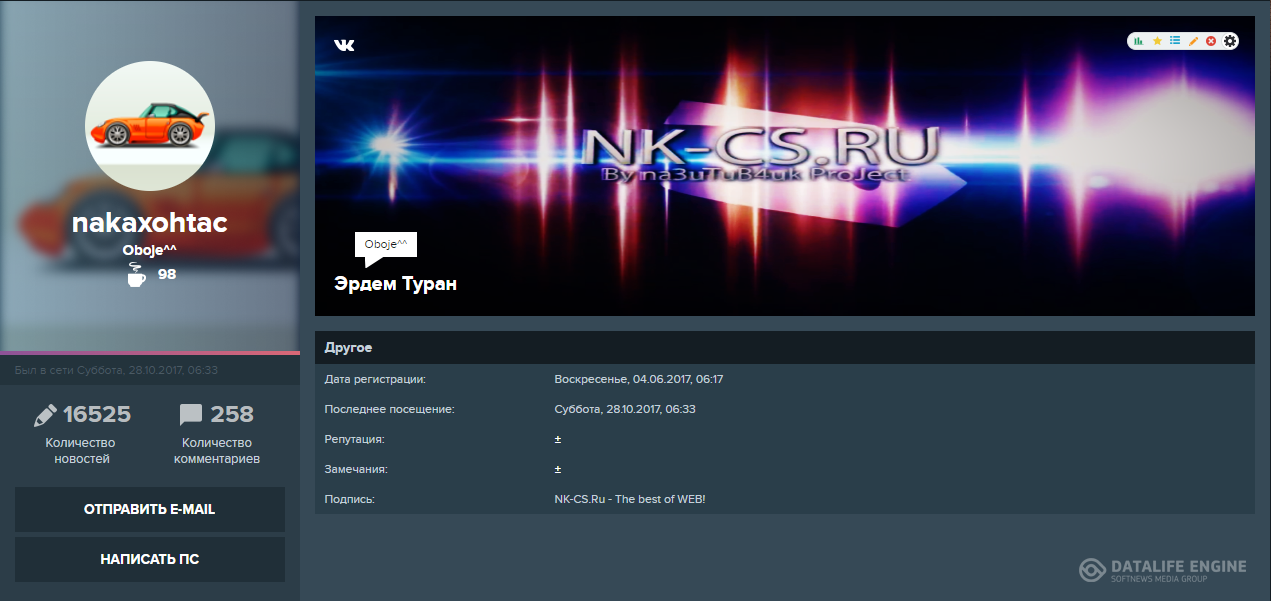Open the VK social link icon
The width and height of the screenshot is (1271, 601).
tap(344, 45)
